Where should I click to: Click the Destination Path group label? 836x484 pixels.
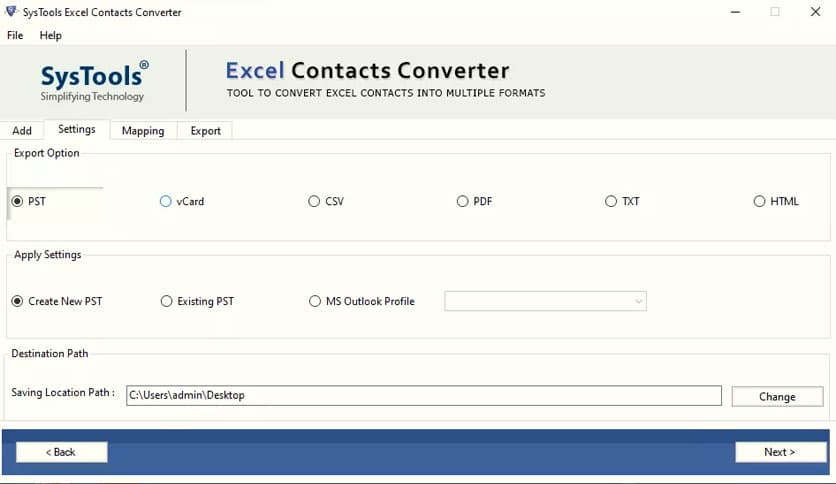50,353
